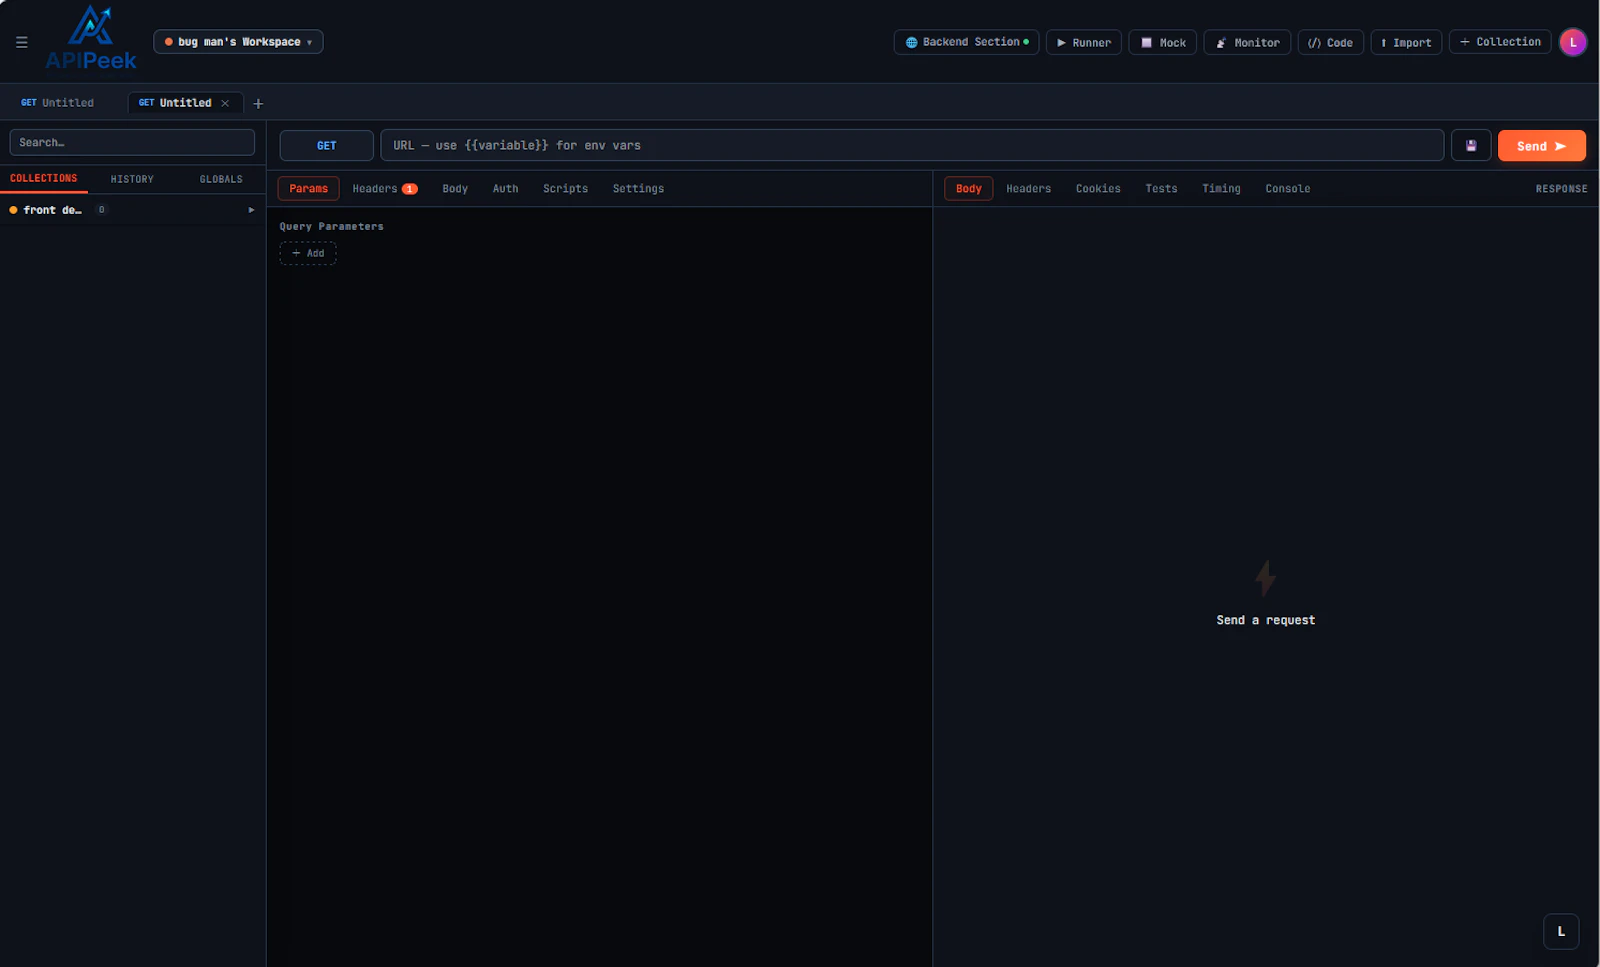
Task: Click the floating L button bottom-right
Action: click(x=1561, y=931)
